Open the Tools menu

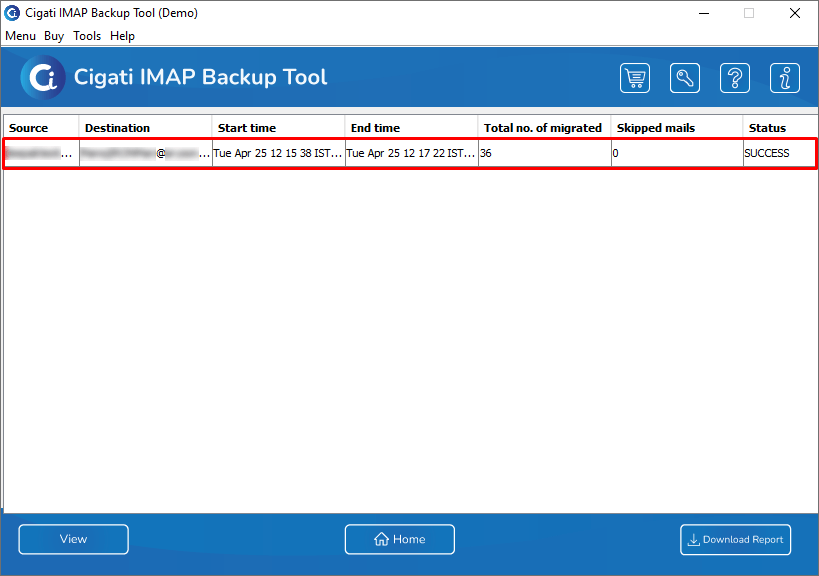pyautogui.click(x=87, y=36)
